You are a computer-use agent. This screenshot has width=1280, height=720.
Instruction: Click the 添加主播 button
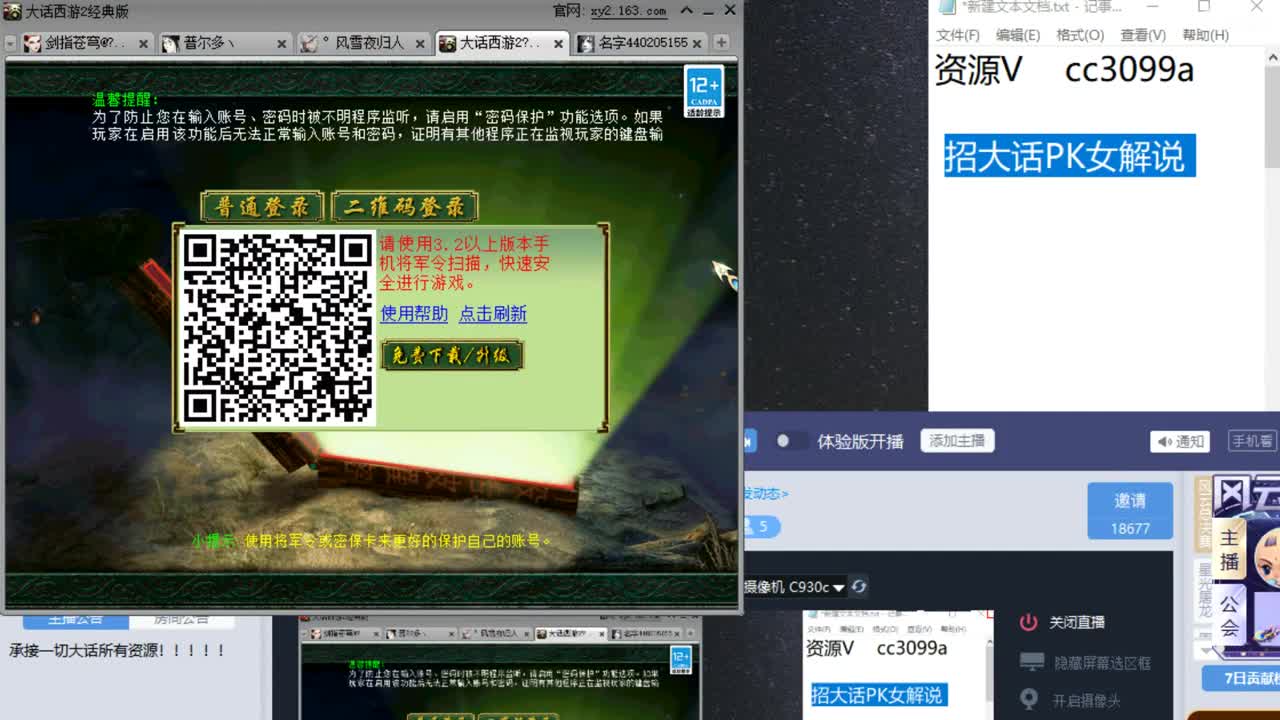(x=957, y=441)
